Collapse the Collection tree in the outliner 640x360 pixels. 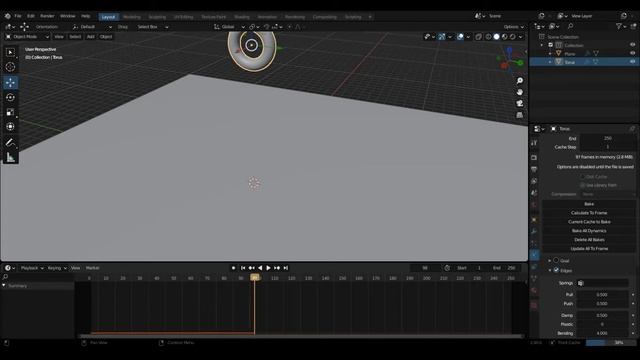coord(542,45)
